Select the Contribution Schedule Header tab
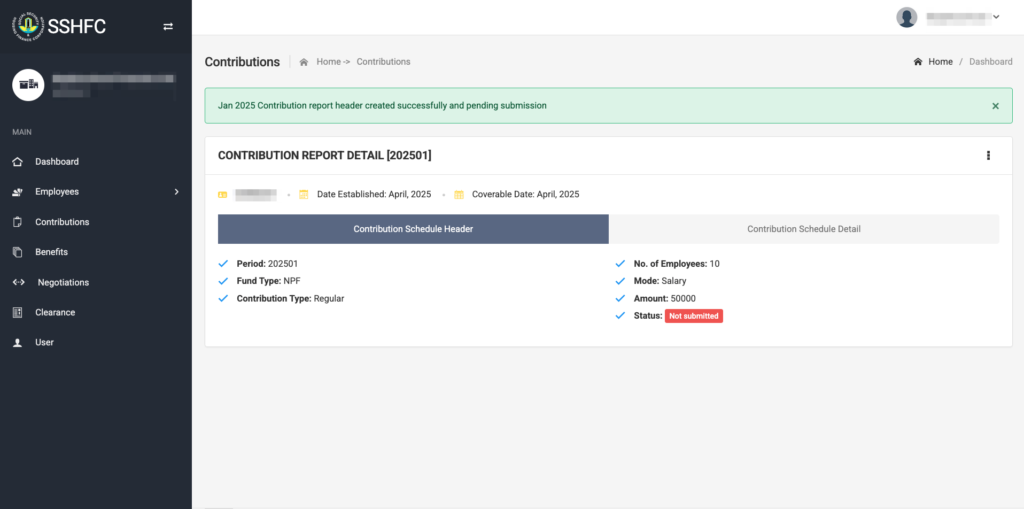1024x509 pixels. [x=413, y=229]
